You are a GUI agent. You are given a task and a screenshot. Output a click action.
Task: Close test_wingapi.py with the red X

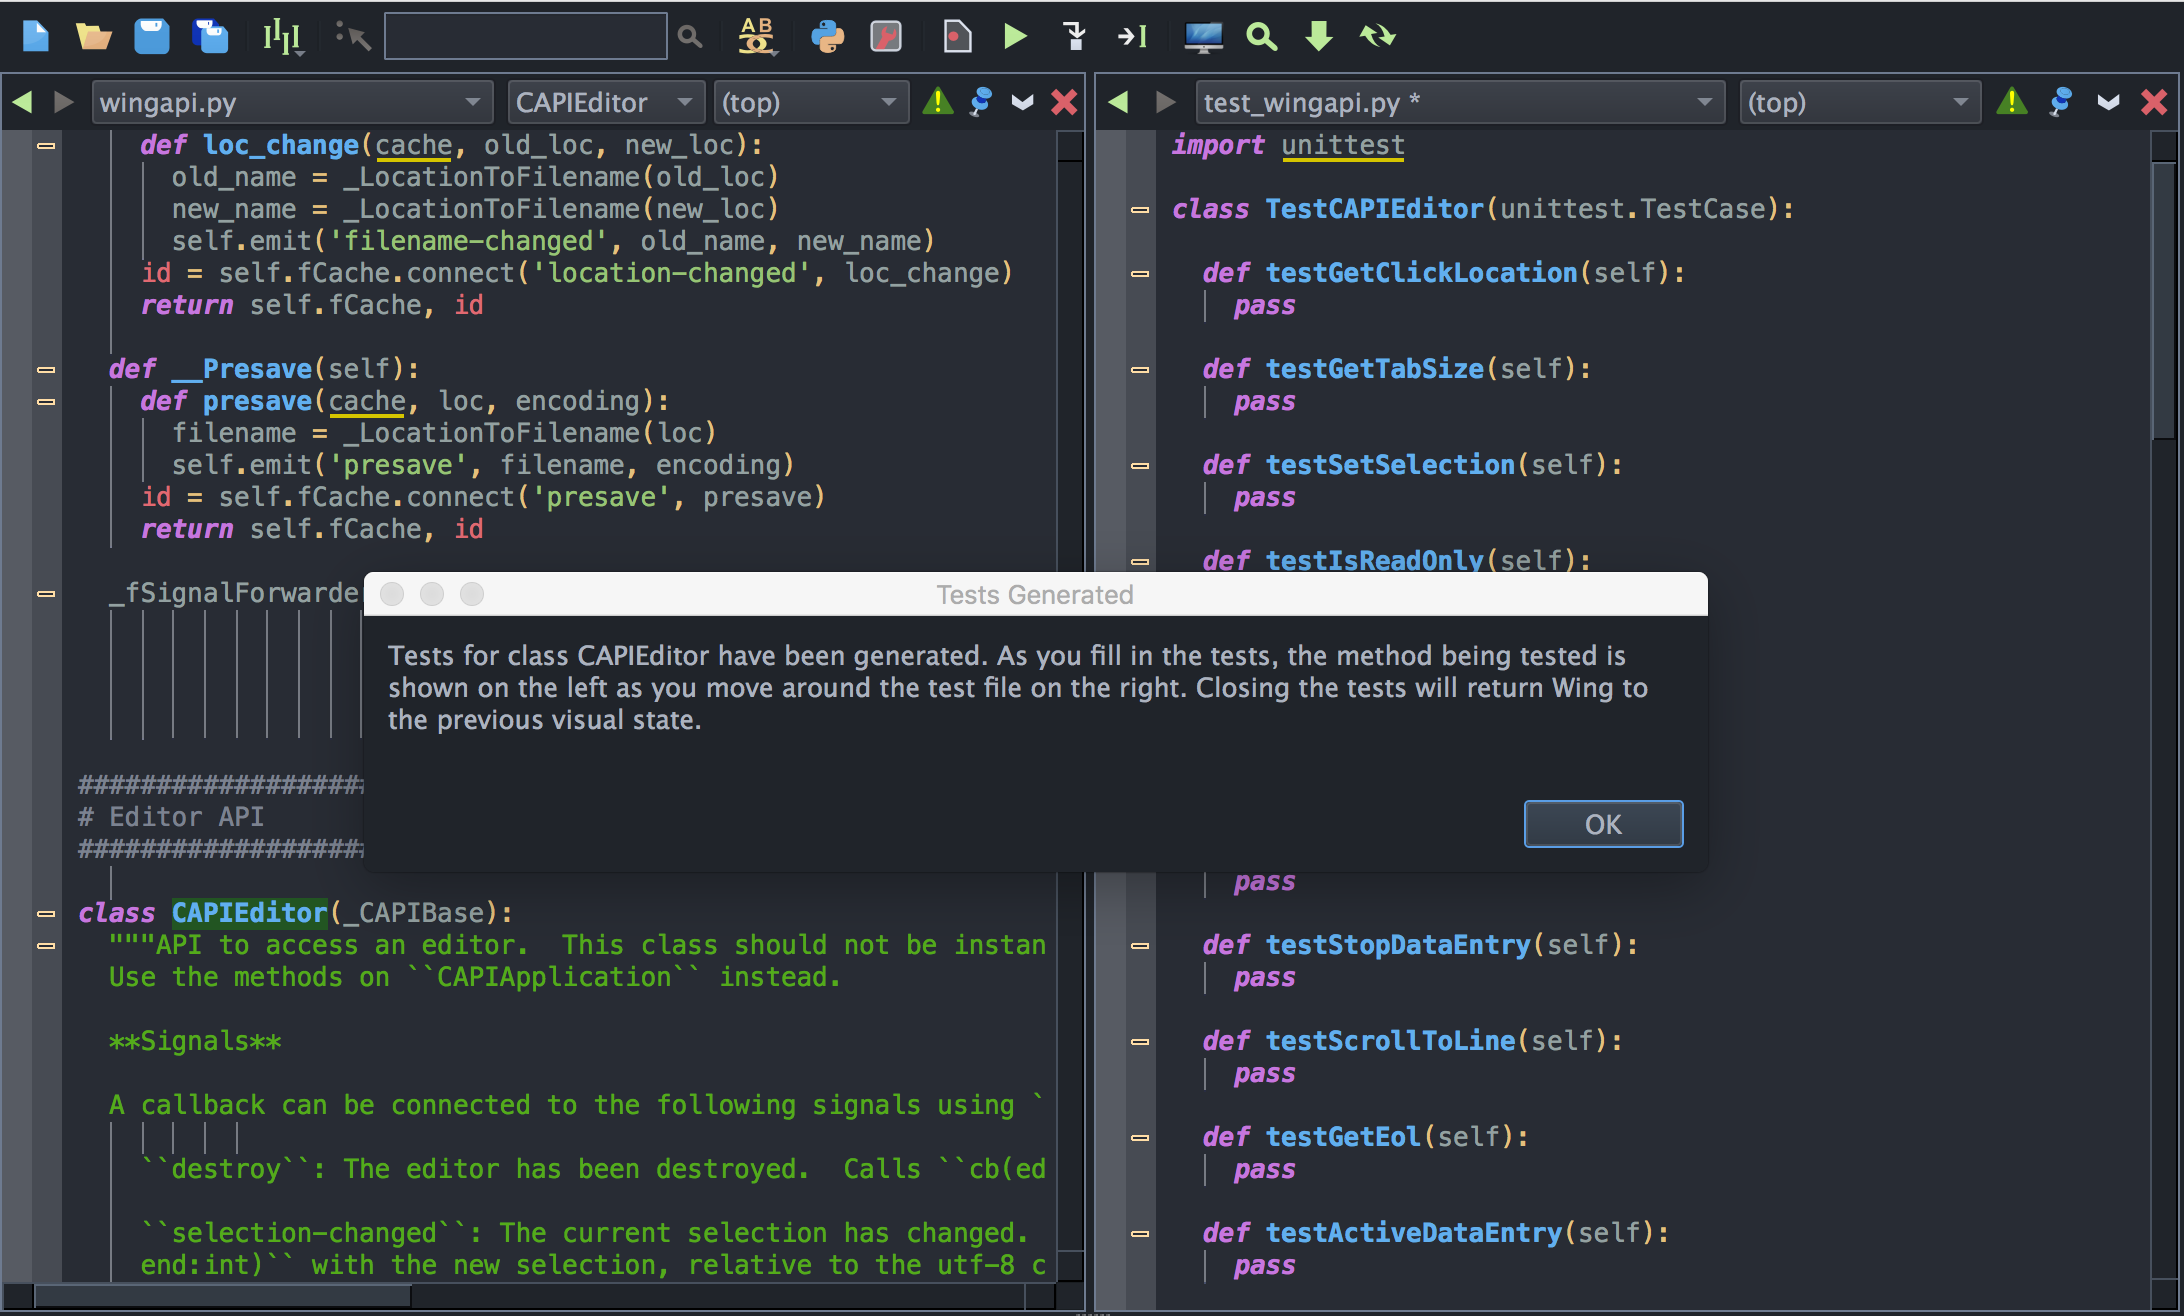(x=2153, y=102)
